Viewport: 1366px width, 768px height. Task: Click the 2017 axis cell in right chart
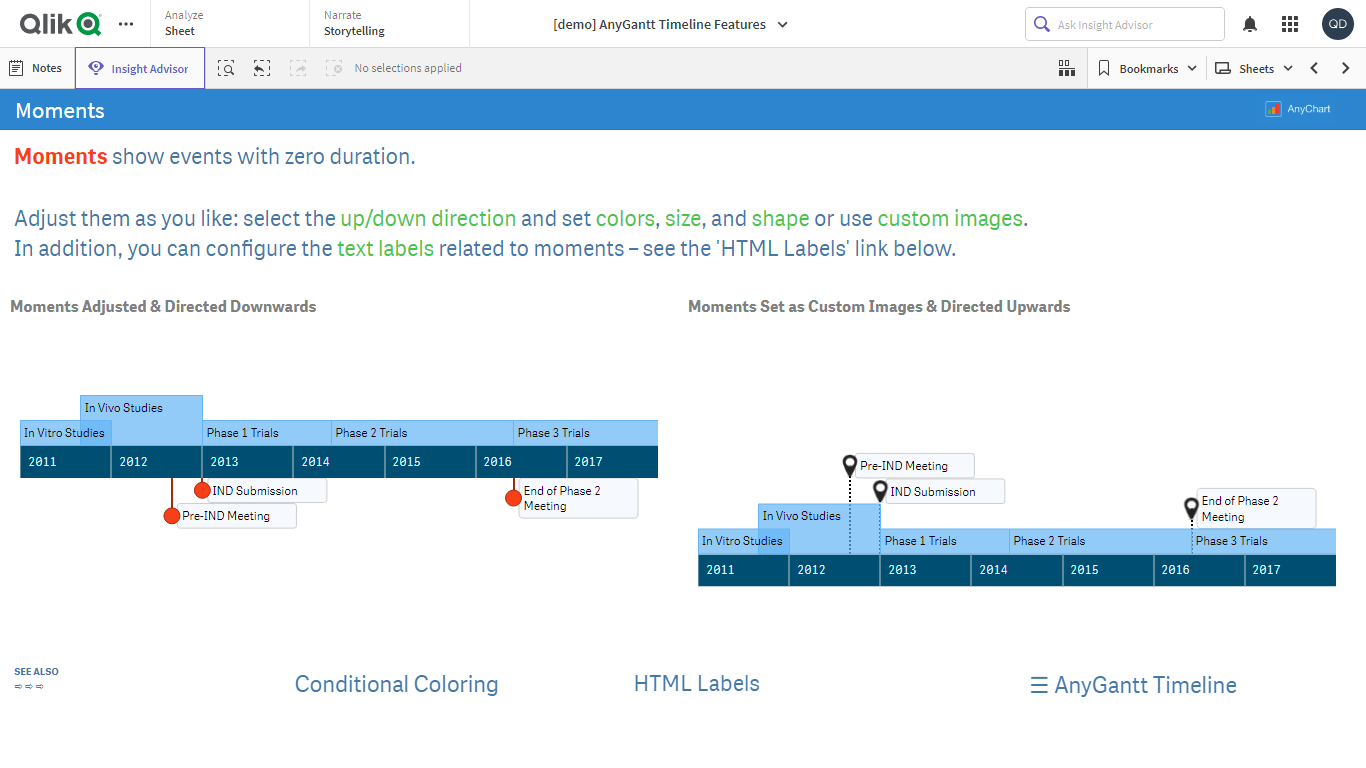1290,570
